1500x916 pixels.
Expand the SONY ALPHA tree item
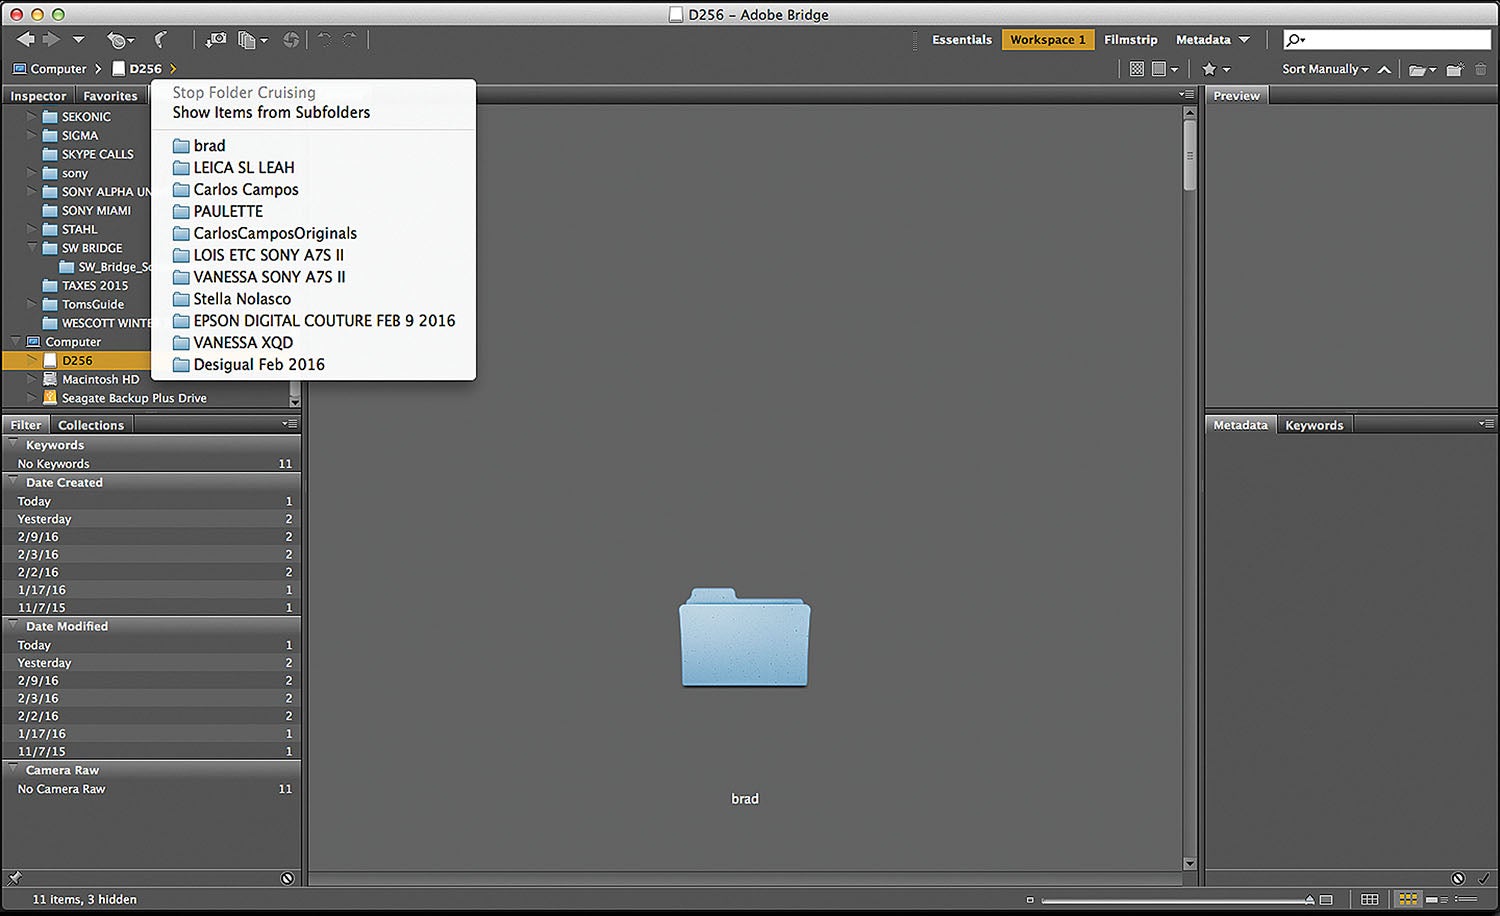click(x=31, y=191)
